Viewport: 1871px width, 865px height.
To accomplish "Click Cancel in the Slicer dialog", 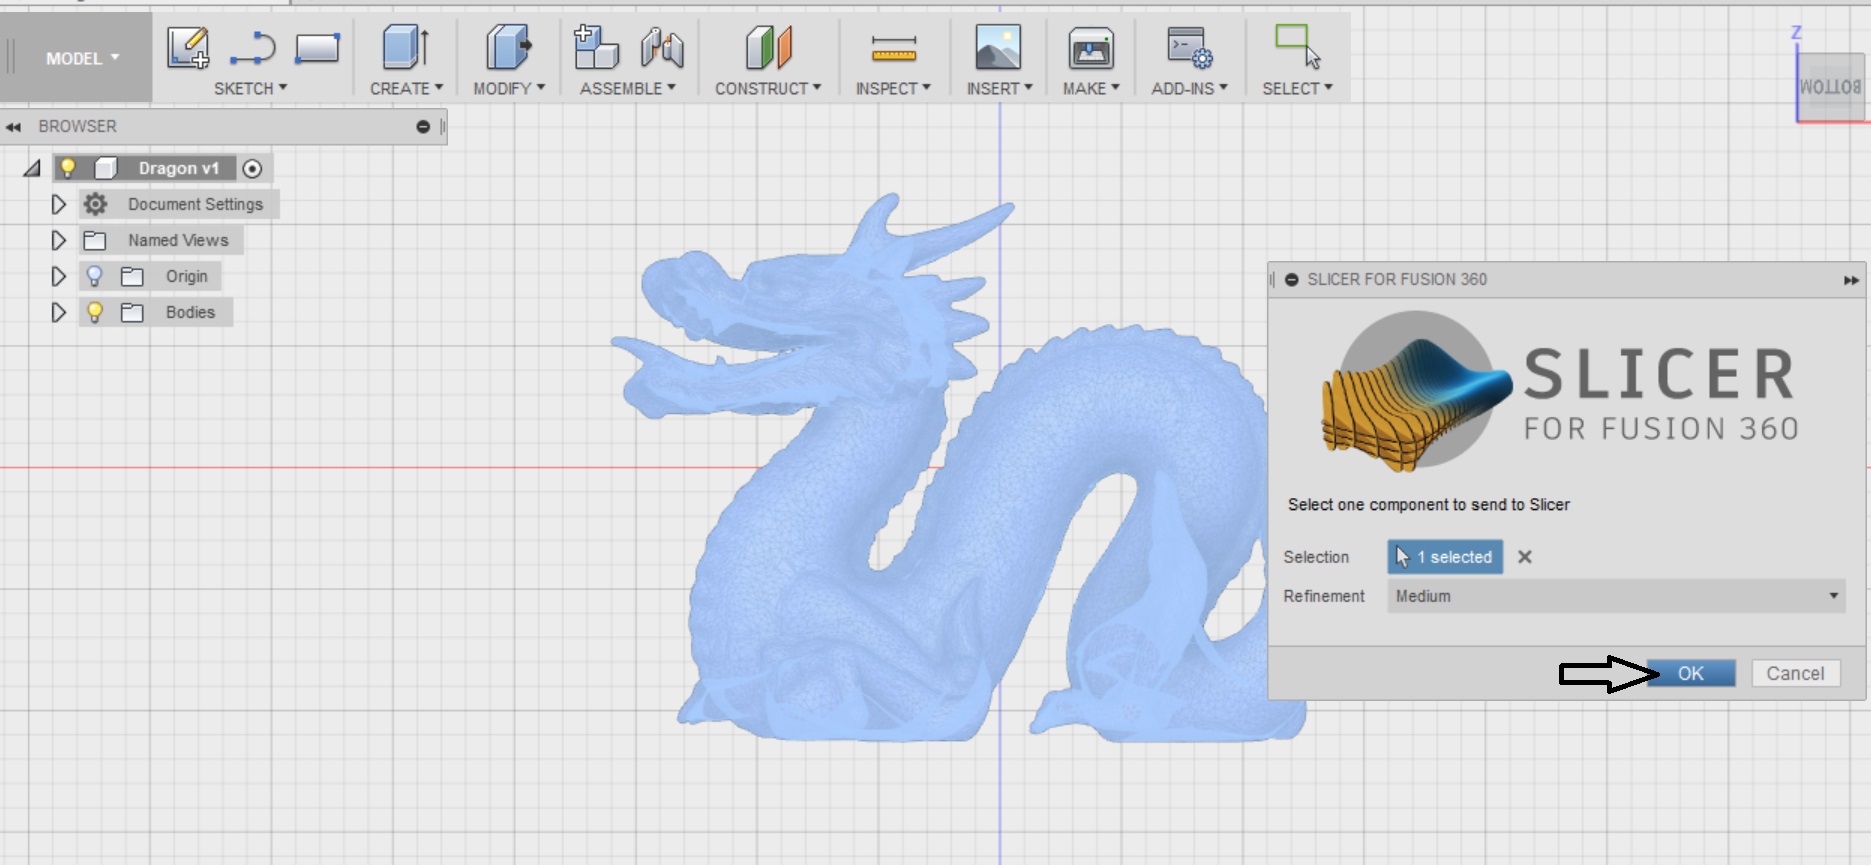I will (x=1795, y=673).
